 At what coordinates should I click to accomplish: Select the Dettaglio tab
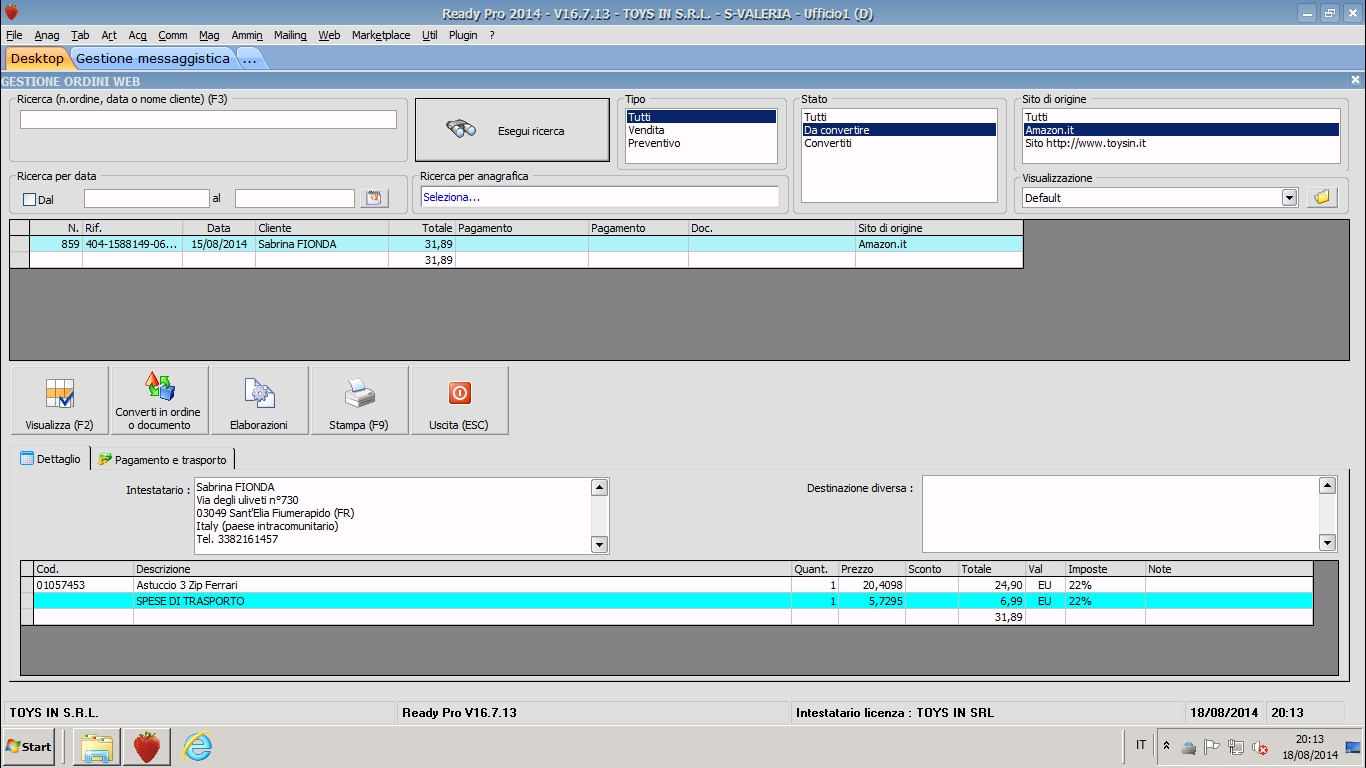[51, 459]
